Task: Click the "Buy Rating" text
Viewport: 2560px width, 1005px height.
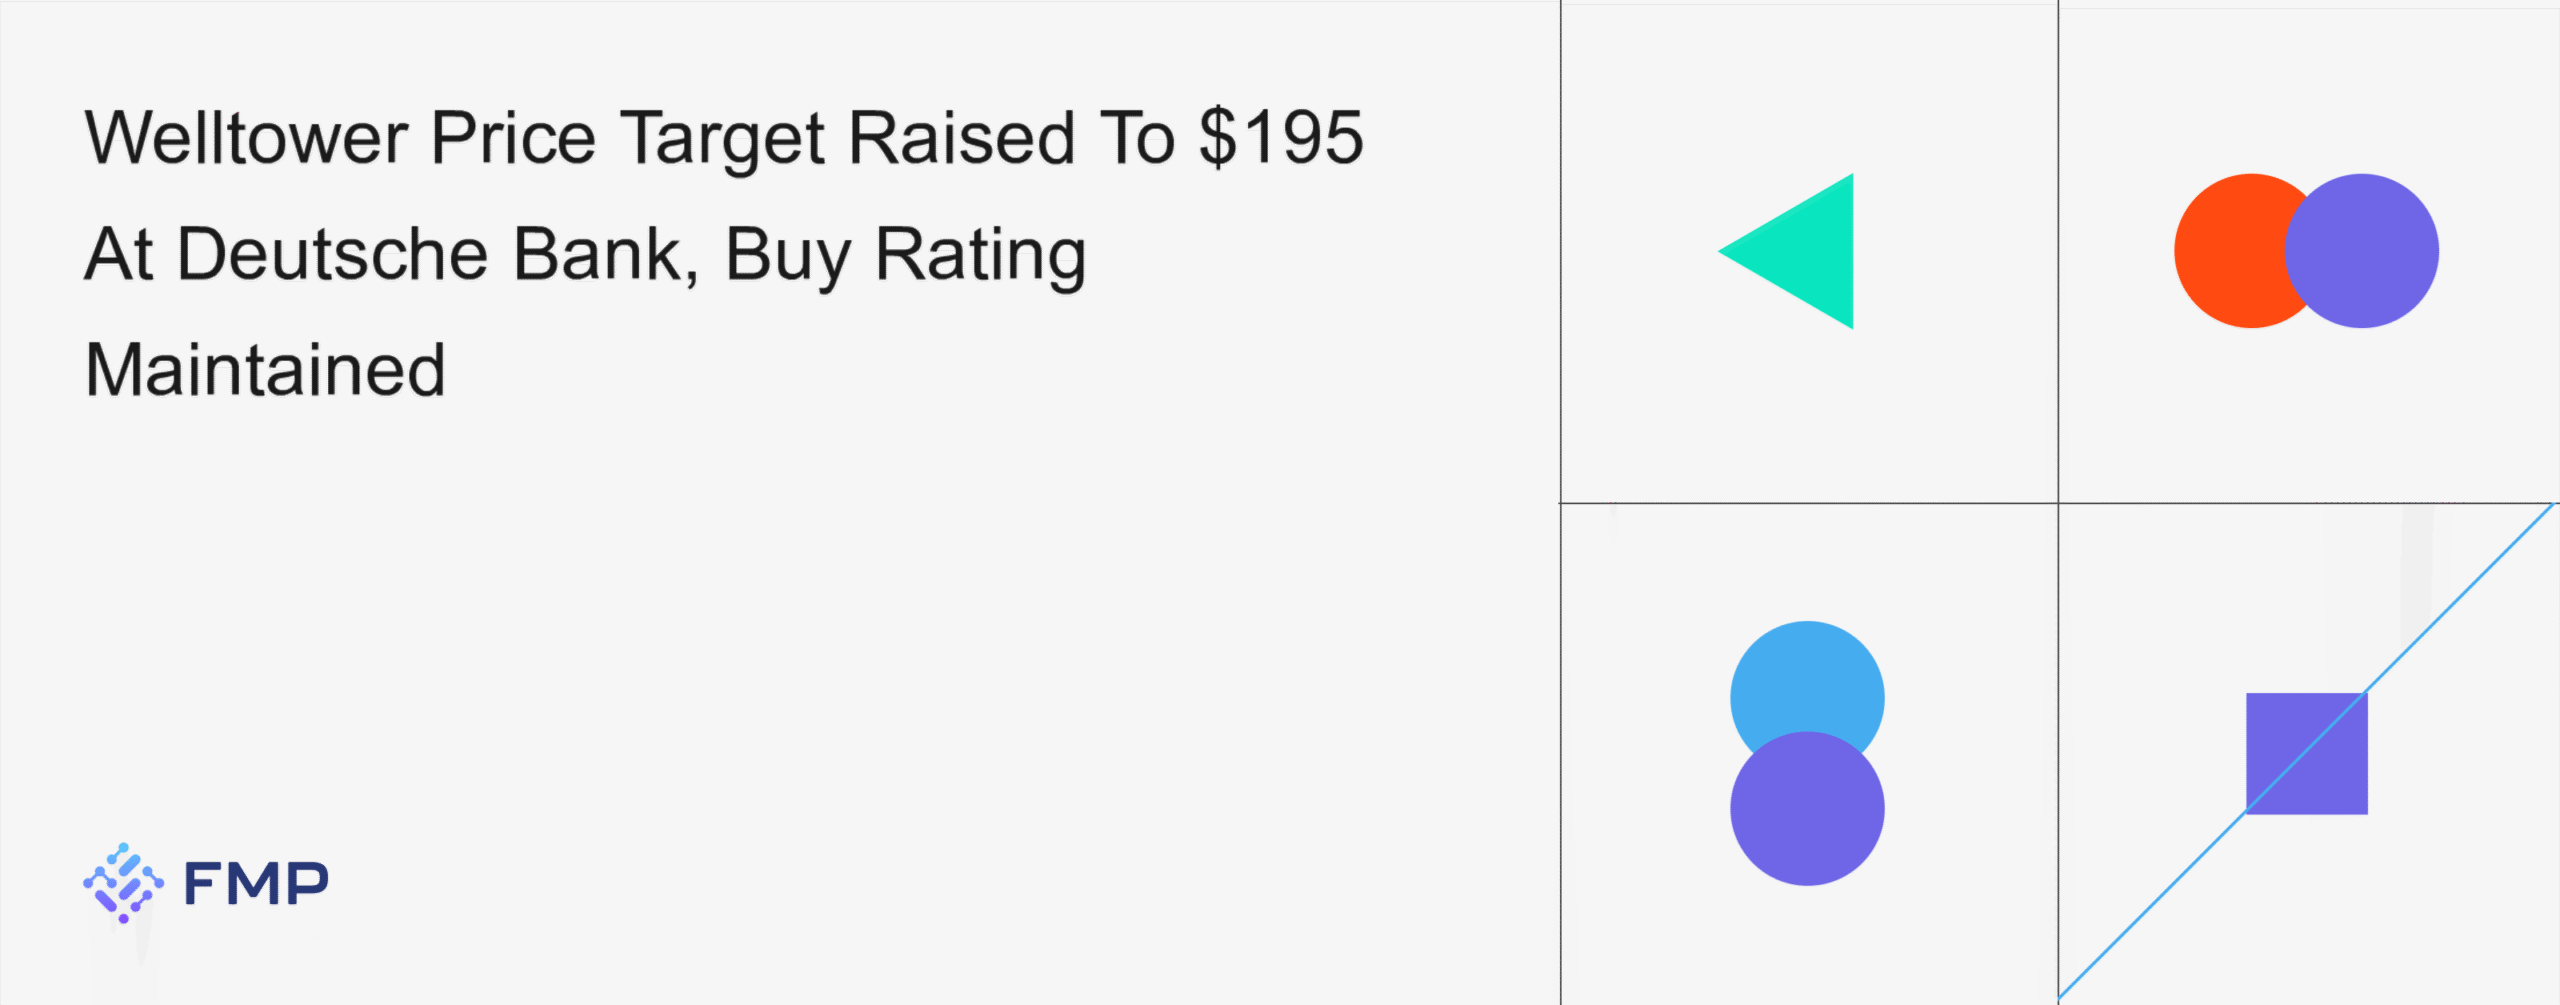Action: click(905, 256)
